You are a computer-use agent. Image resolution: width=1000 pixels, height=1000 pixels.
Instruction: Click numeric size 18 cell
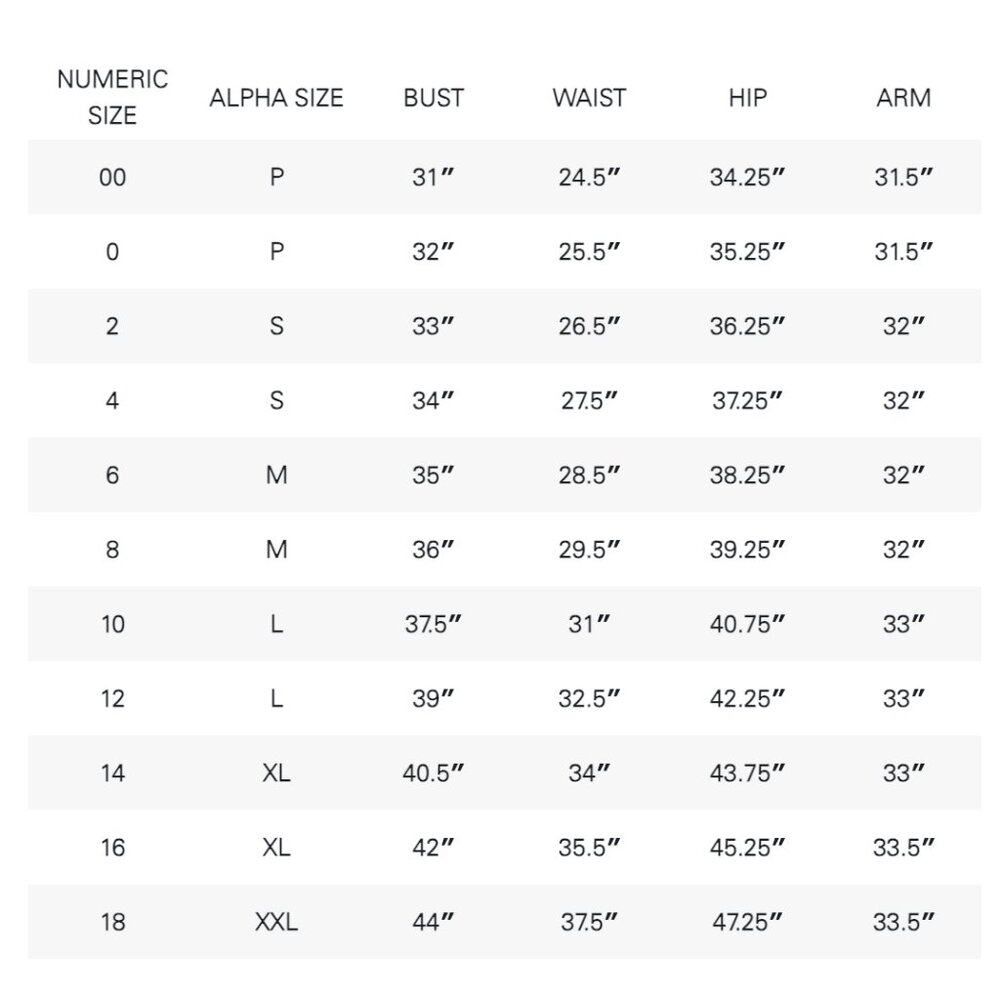[x=113, y=922]
